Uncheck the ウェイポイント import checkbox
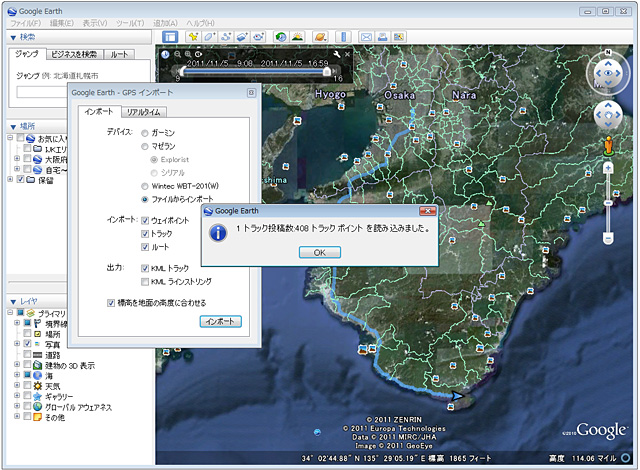The width and height of the screenshot is (640, 470). pyautogui.click(x=145, y=221)
